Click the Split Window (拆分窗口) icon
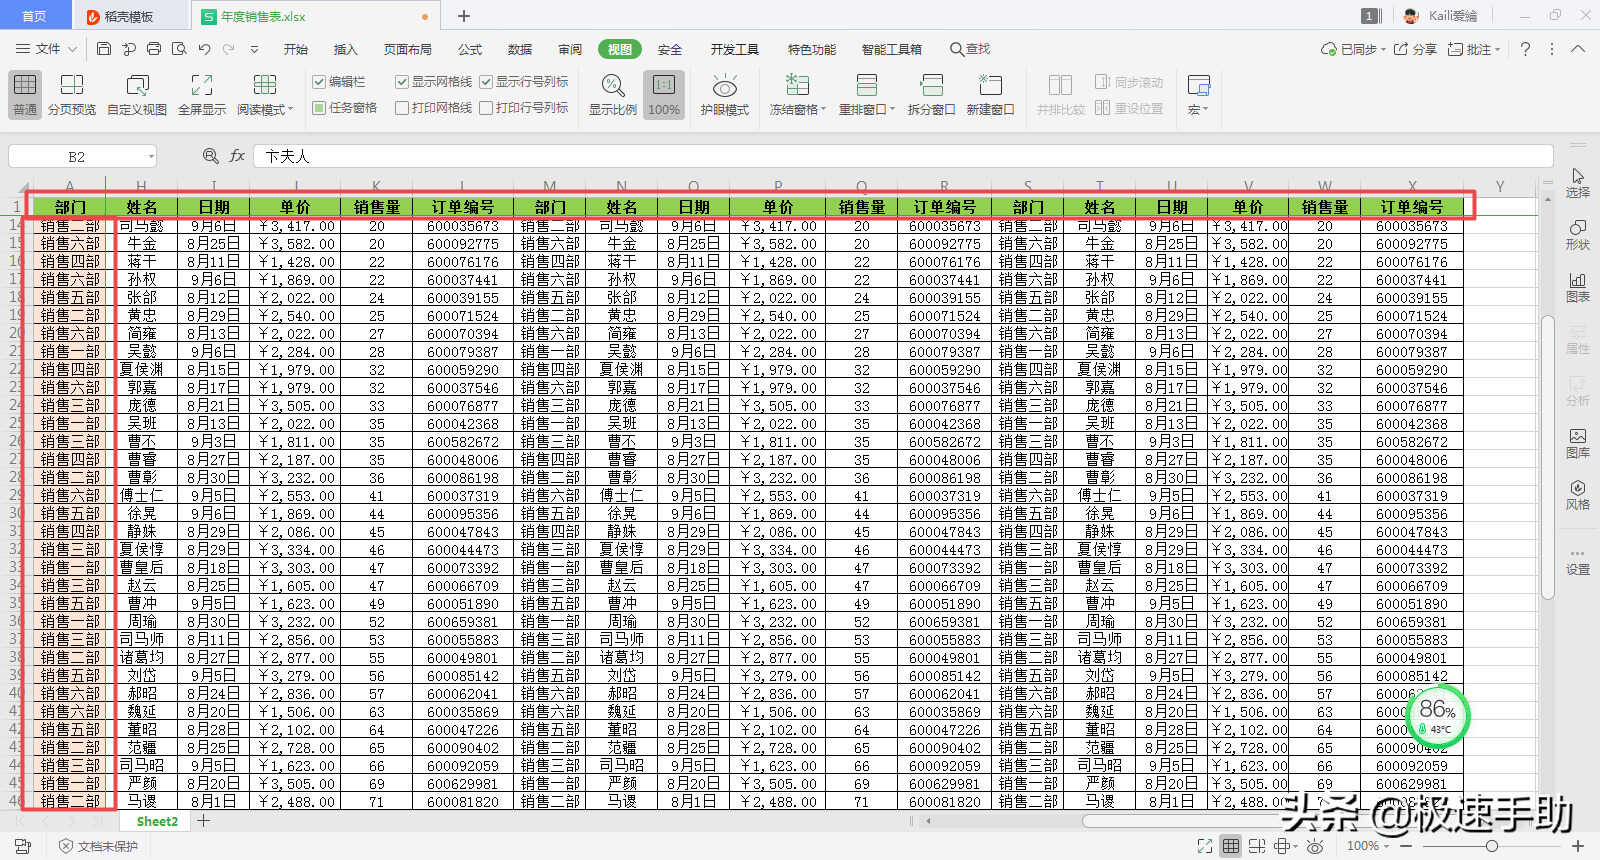 tap(931, 94)
